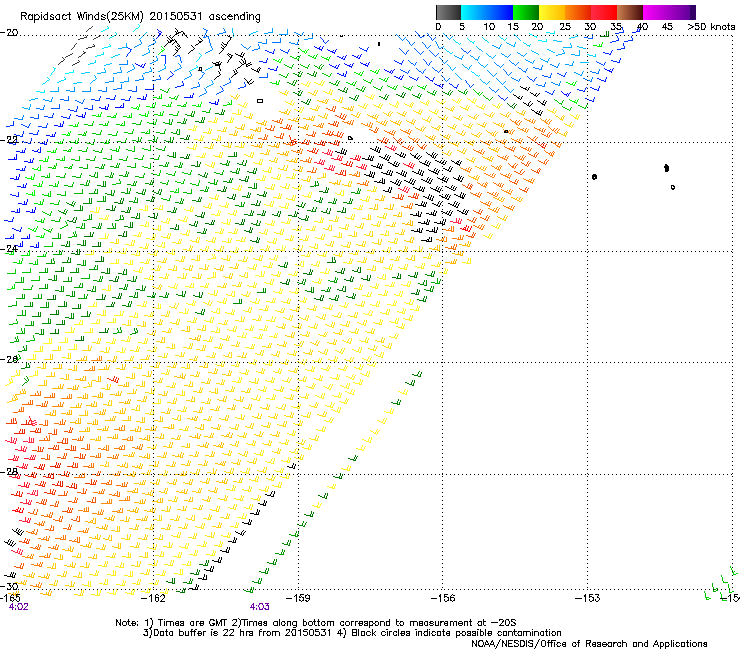
Task: Click the legend label '45'
Action: pos(667,27)
